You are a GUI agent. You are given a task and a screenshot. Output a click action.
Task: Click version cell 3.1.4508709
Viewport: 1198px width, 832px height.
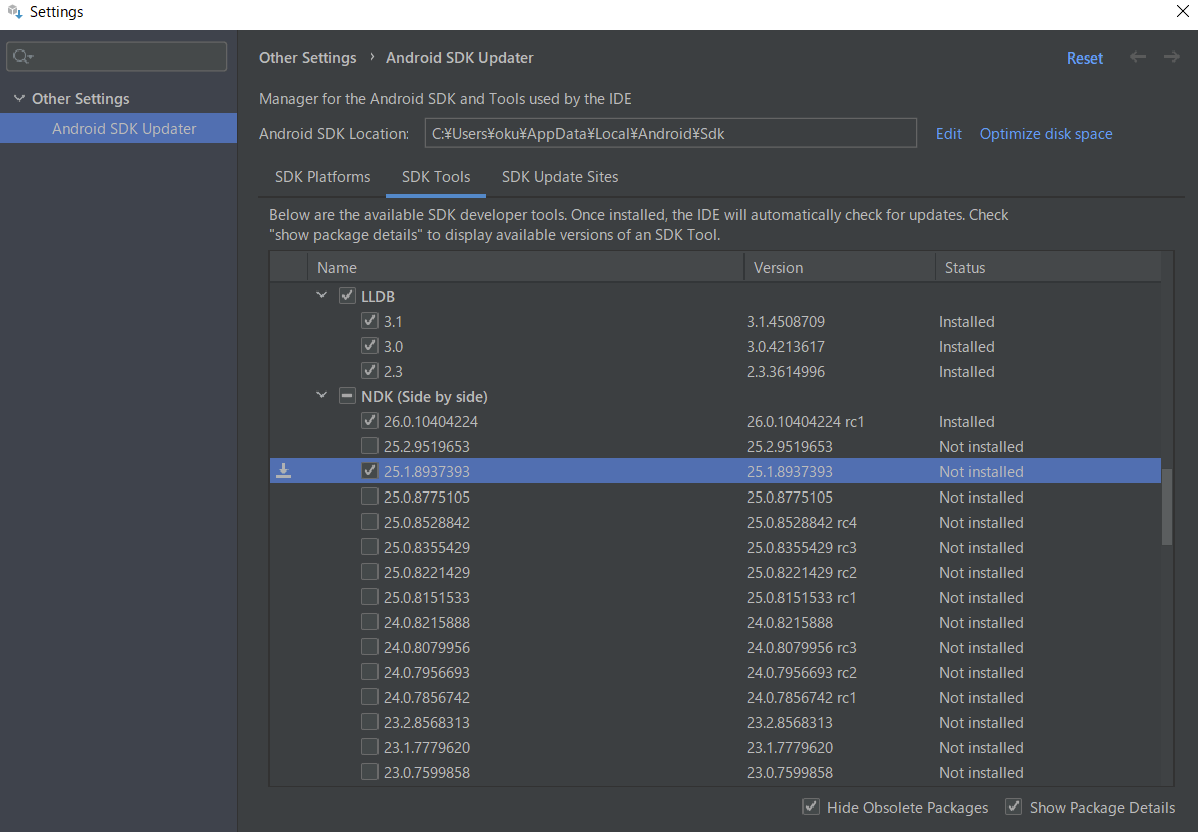click(785, 322)
